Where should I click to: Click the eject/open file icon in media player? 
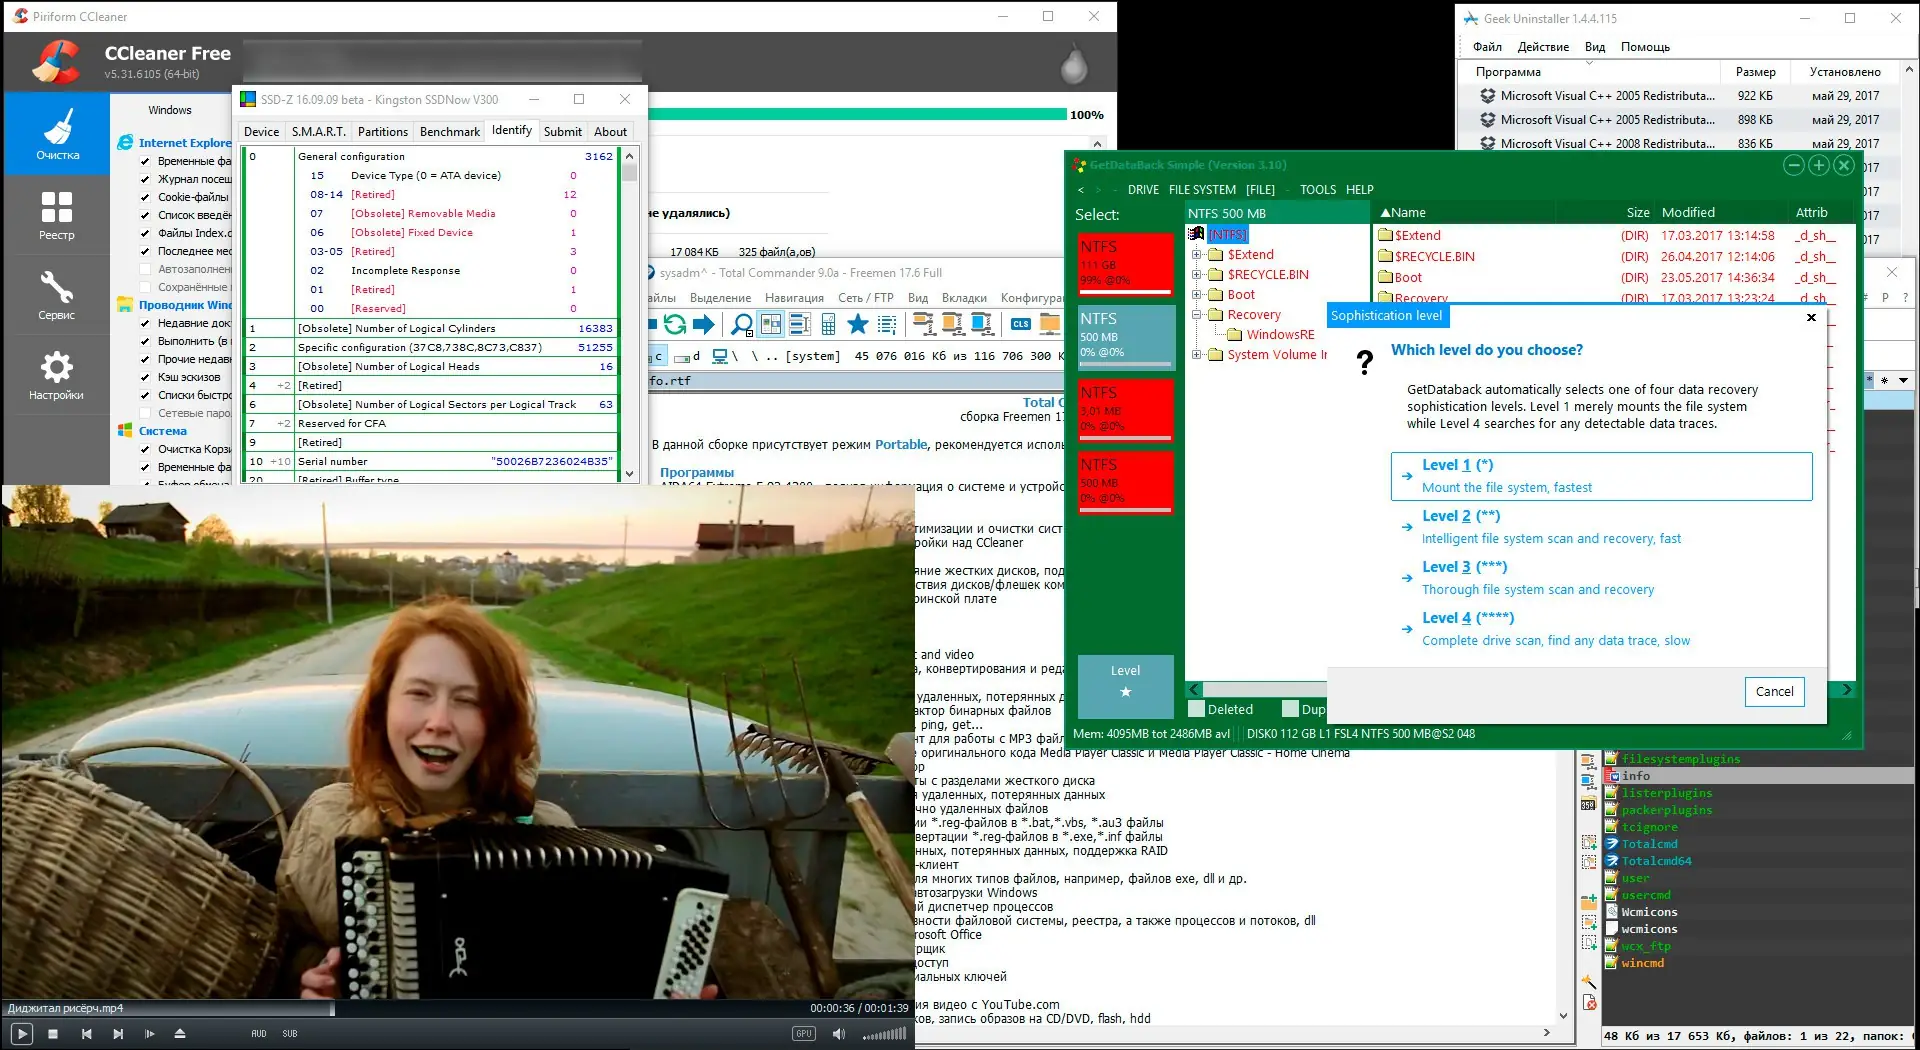pyautogui.click(x=180, y=1034)
